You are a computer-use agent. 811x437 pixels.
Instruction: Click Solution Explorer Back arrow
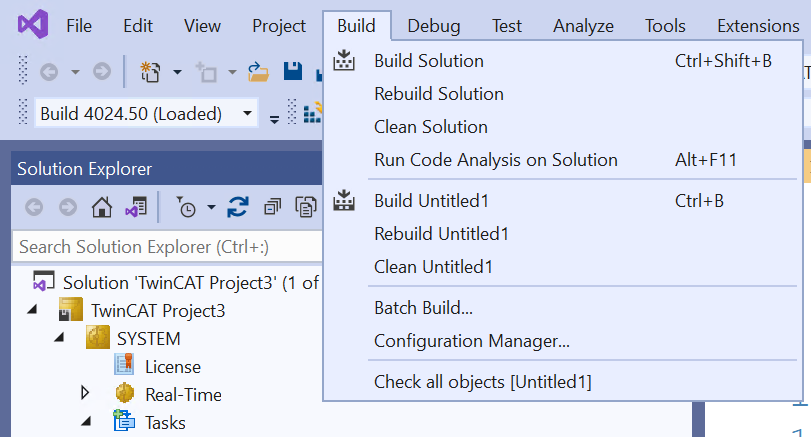click(x=34, y=207)
